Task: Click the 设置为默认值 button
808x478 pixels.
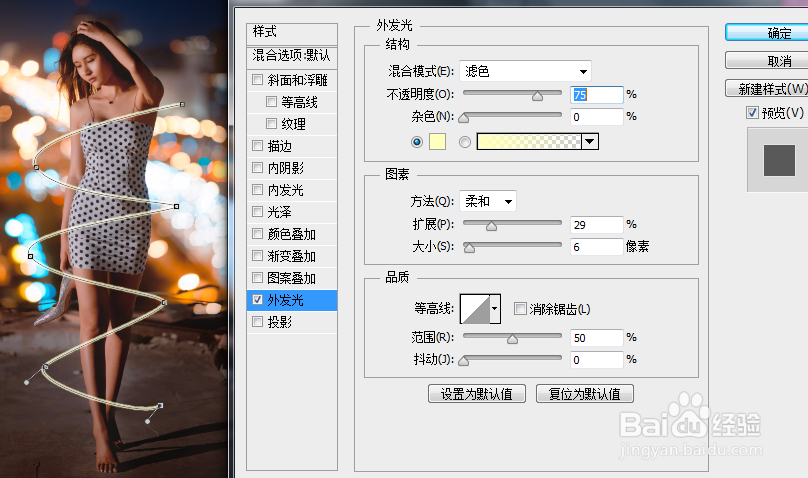Action: click(477, 394)
